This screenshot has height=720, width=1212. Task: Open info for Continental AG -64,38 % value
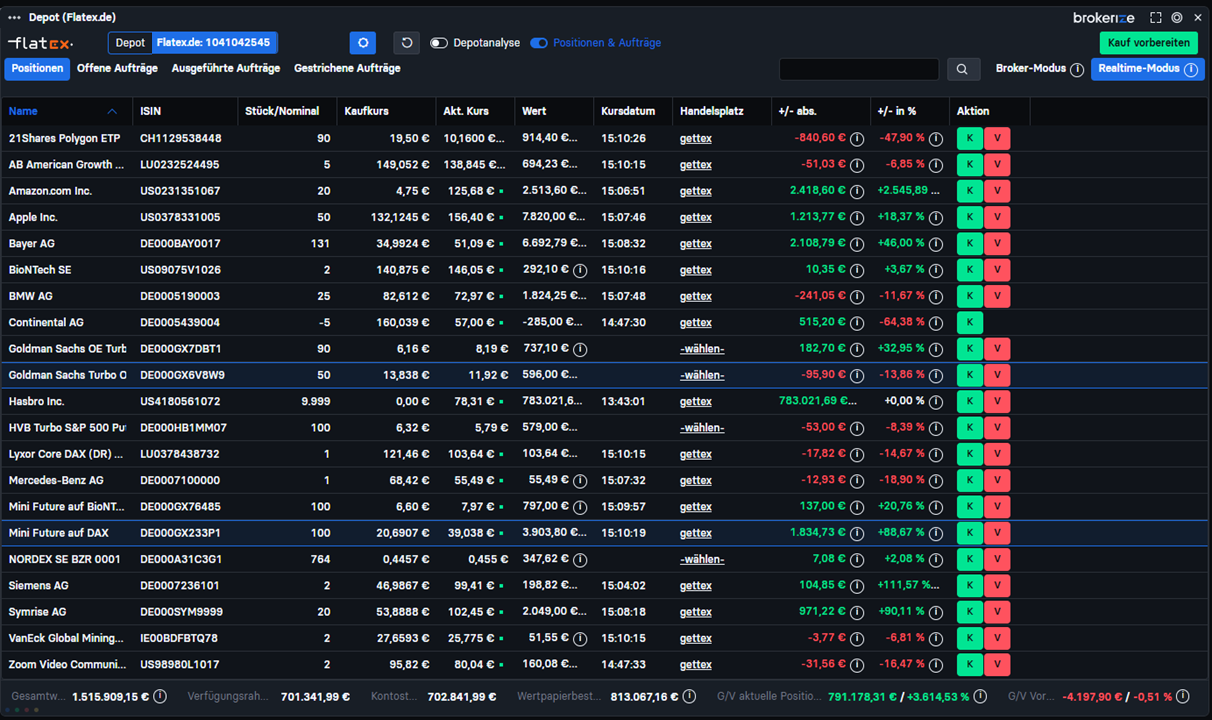936,322
